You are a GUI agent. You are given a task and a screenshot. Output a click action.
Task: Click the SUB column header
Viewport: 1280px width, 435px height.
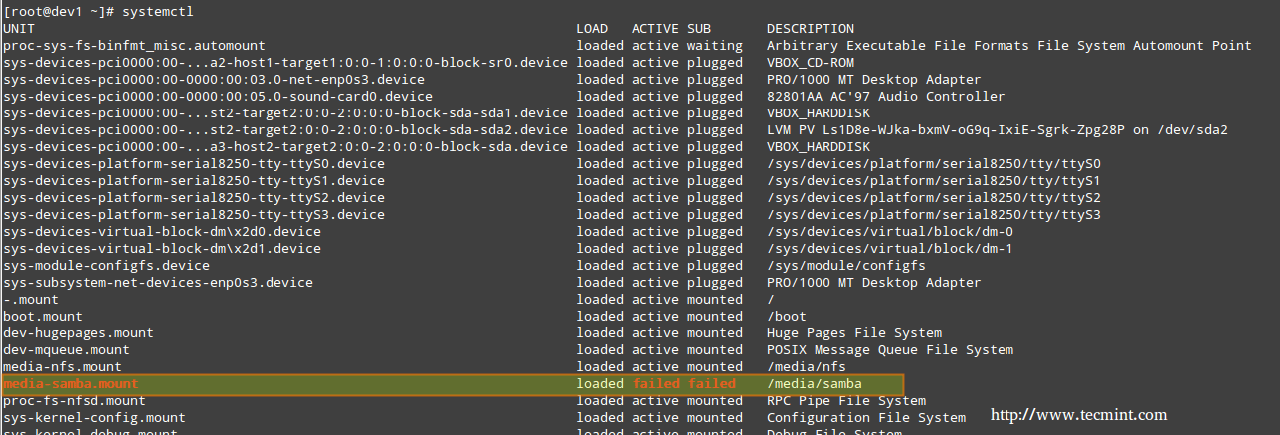coord(699,29)
